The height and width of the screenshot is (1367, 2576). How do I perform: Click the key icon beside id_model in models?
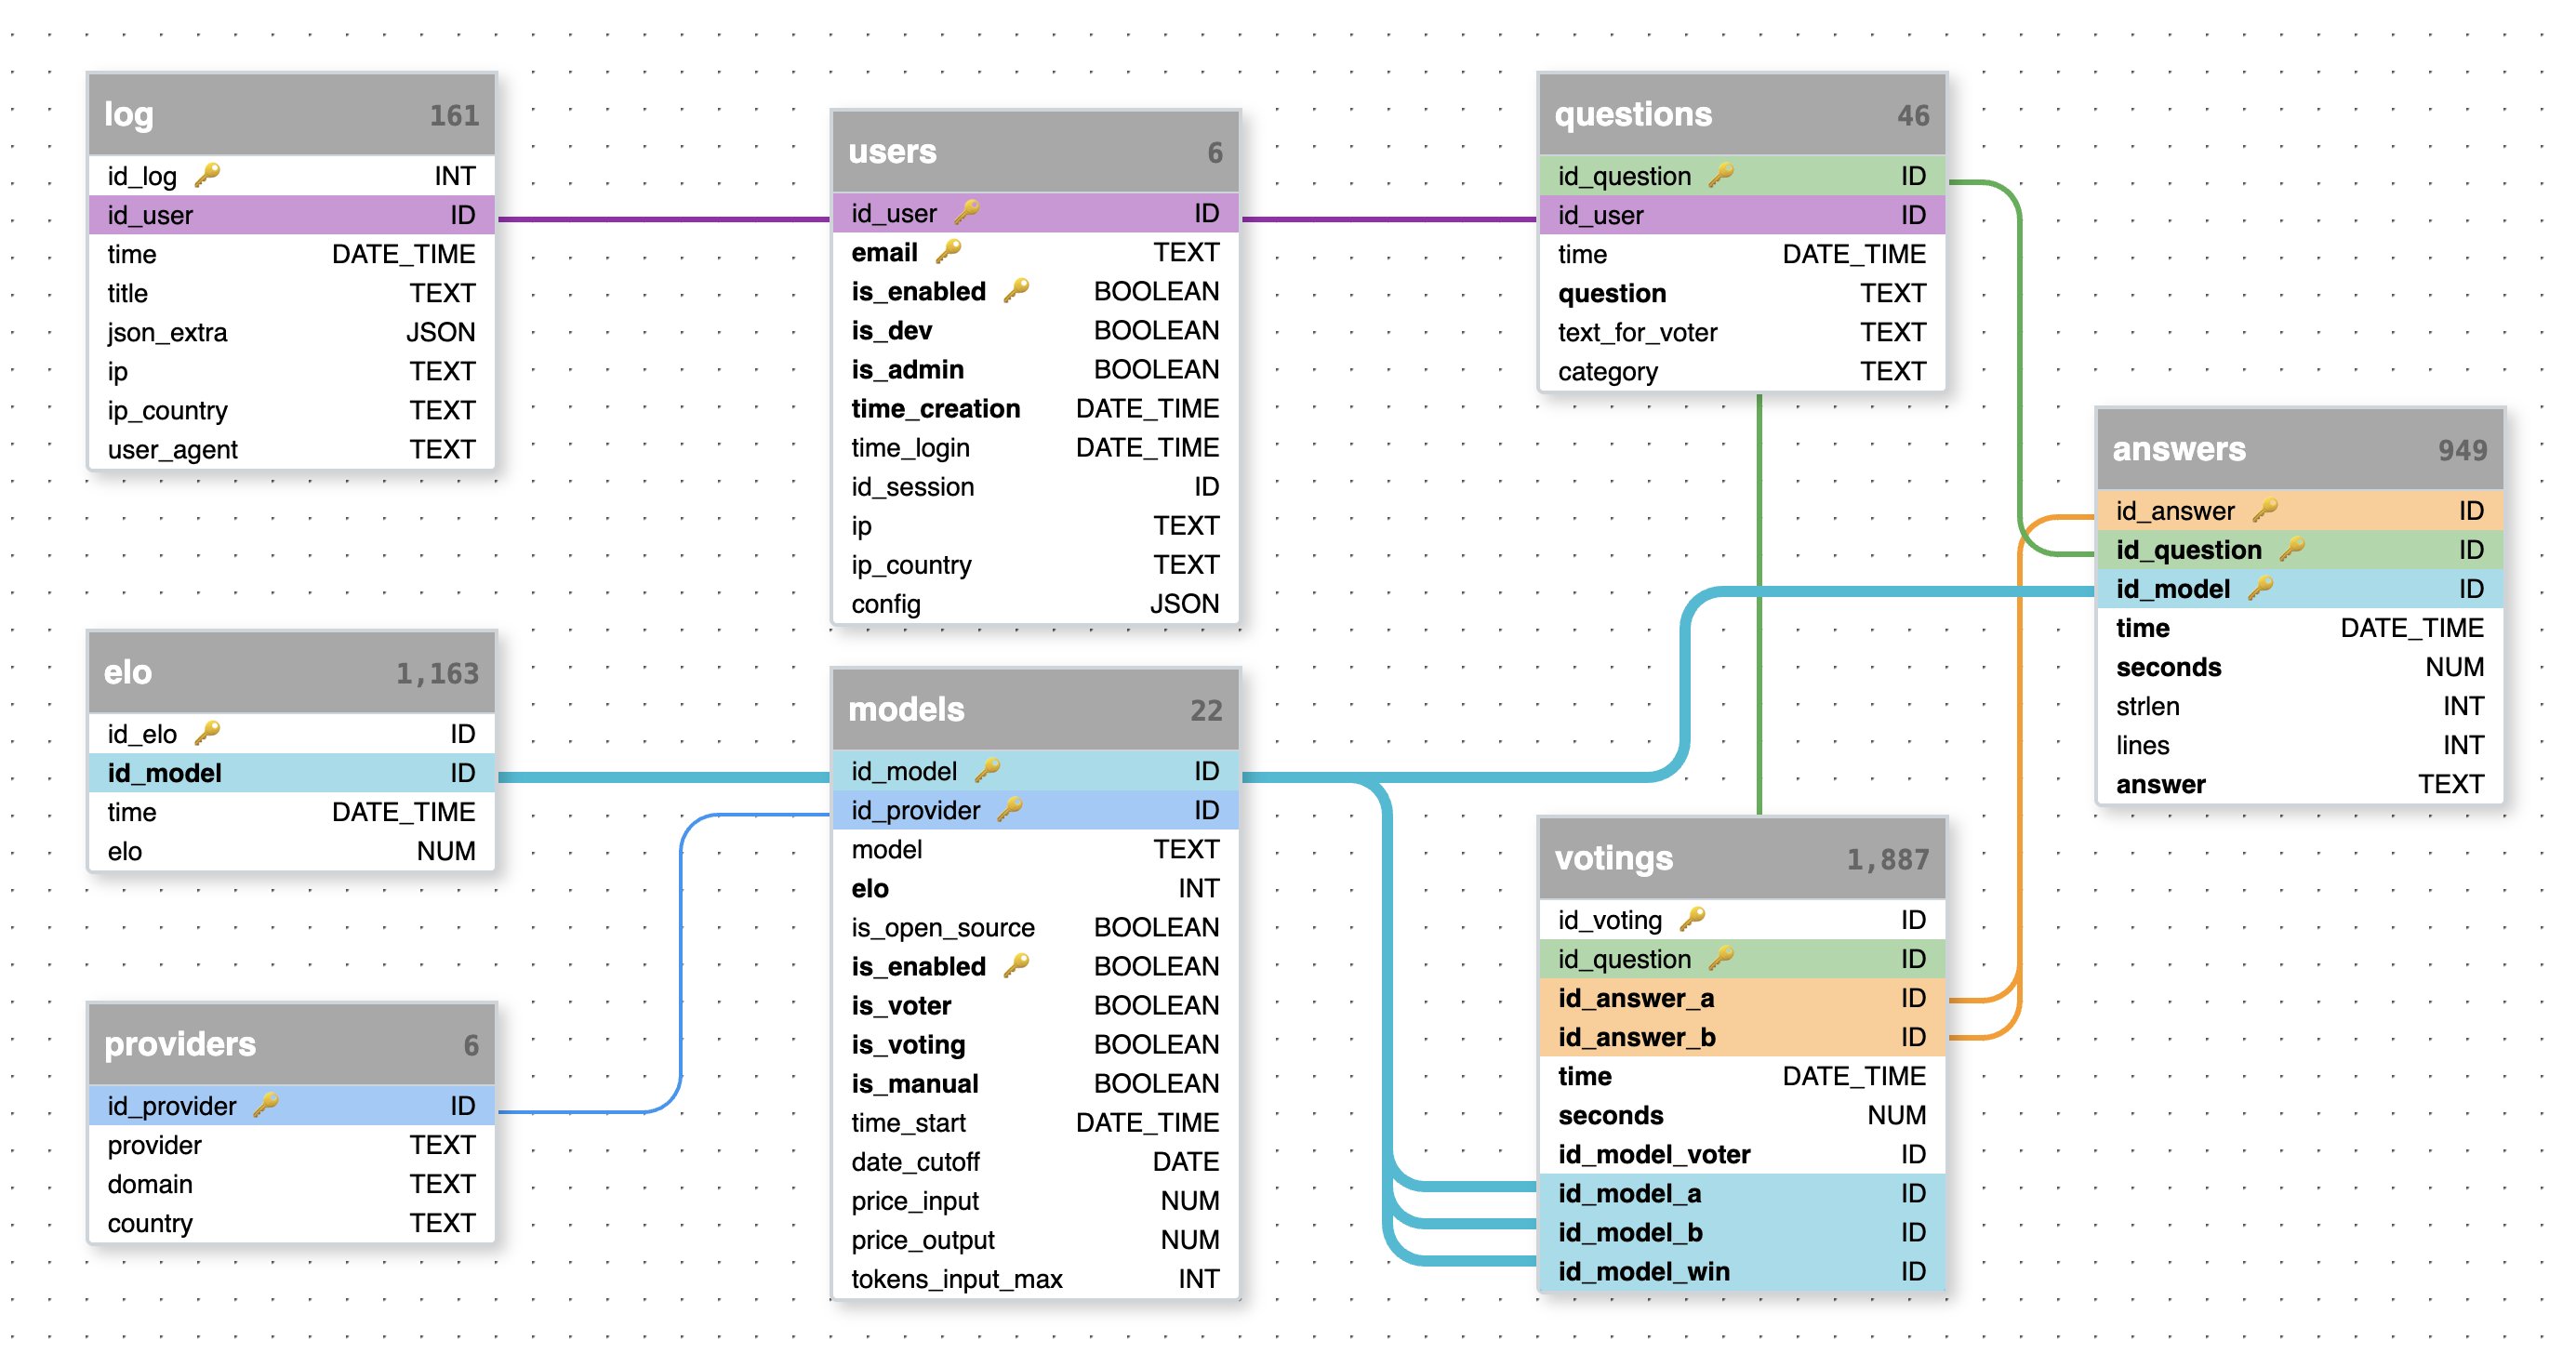click(x=987, y=771)
